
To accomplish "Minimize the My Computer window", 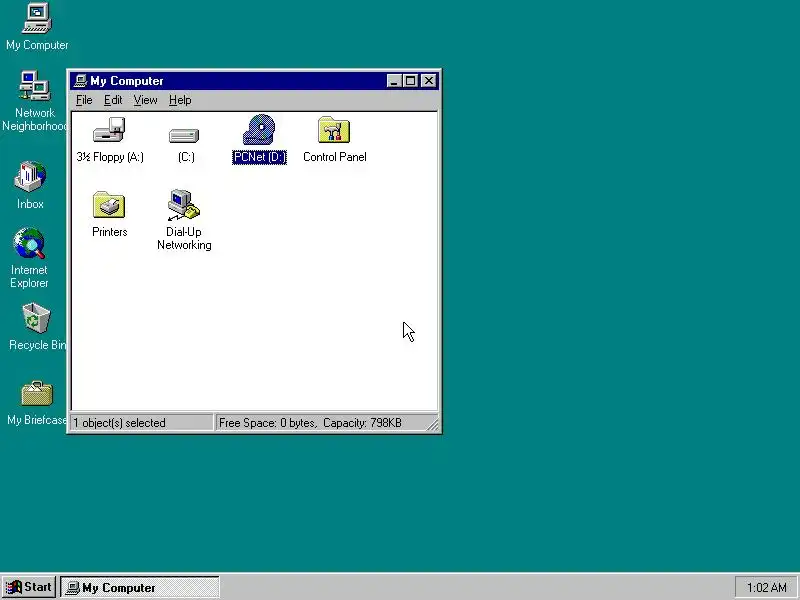I will 394,81.
